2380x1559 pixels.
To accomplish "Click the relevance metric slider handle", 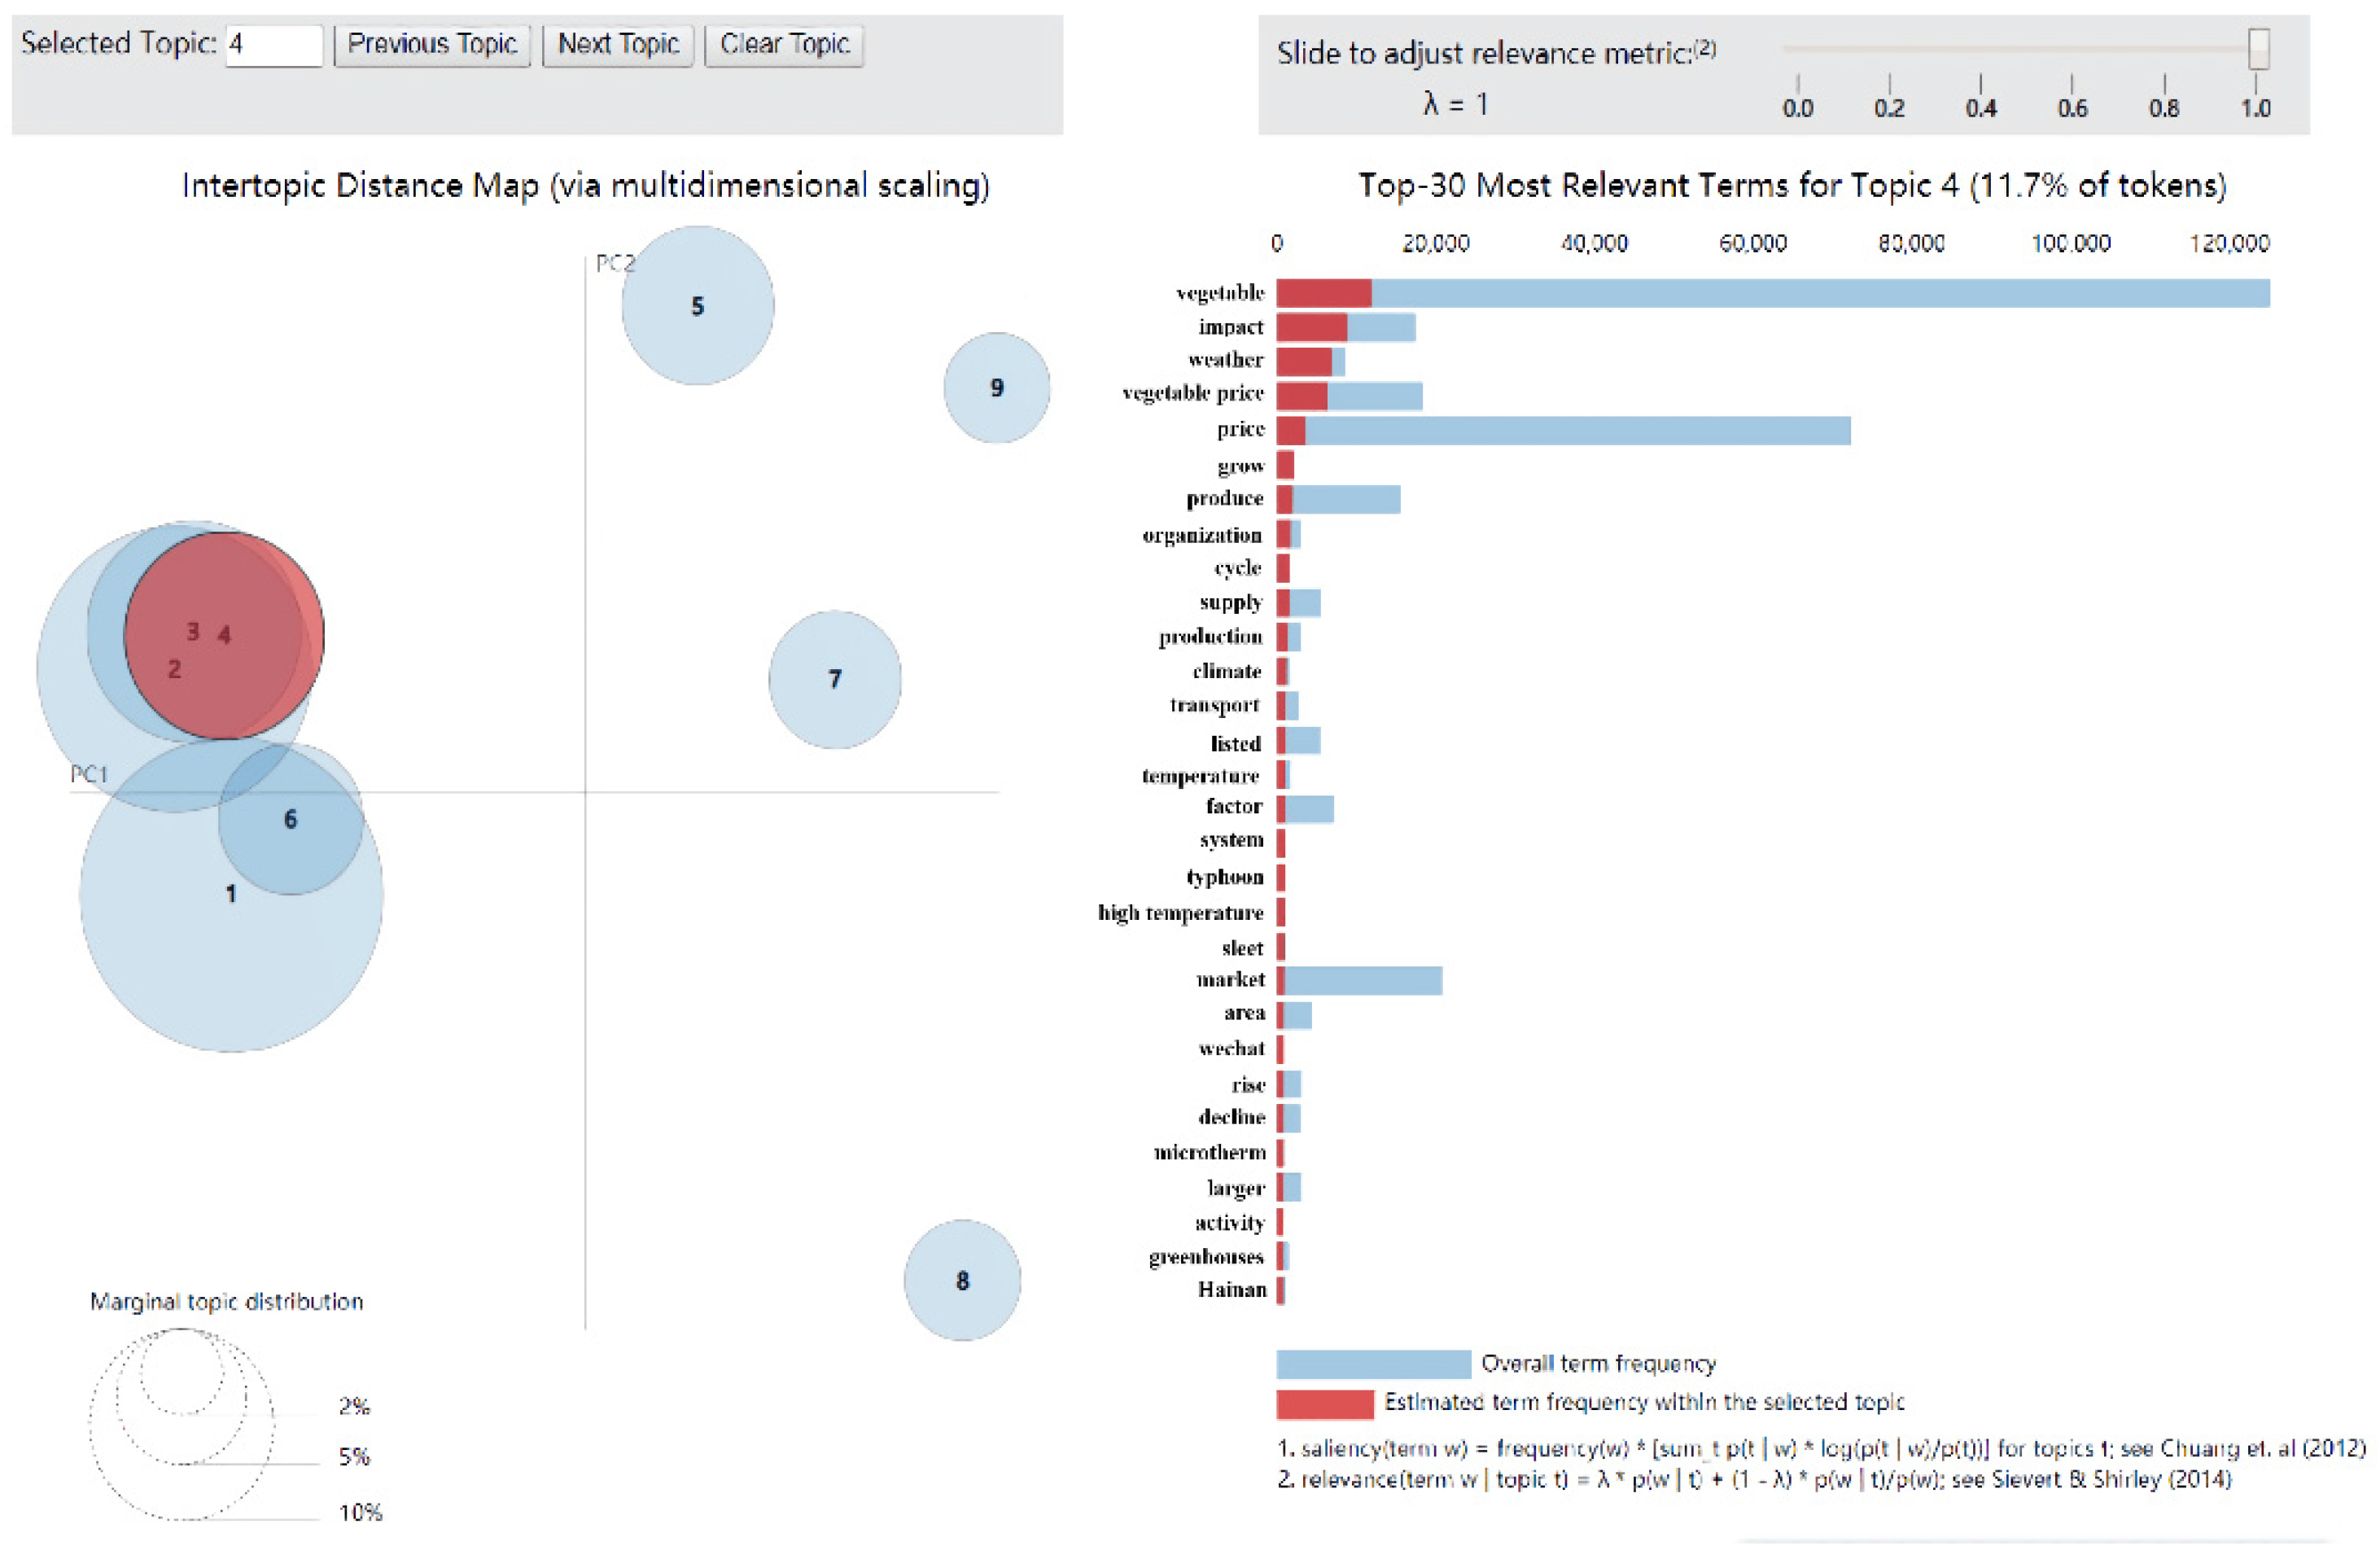I will (2257, 48).
